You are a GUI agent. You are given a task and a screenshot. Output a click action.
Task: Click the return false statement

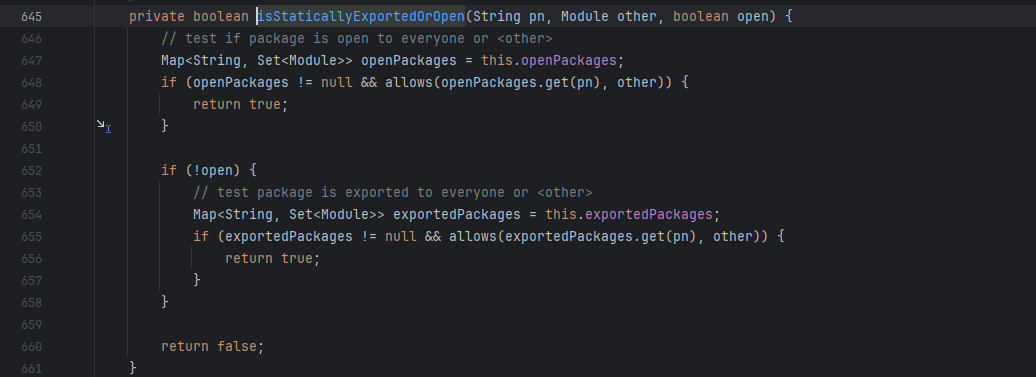[212, 347]
